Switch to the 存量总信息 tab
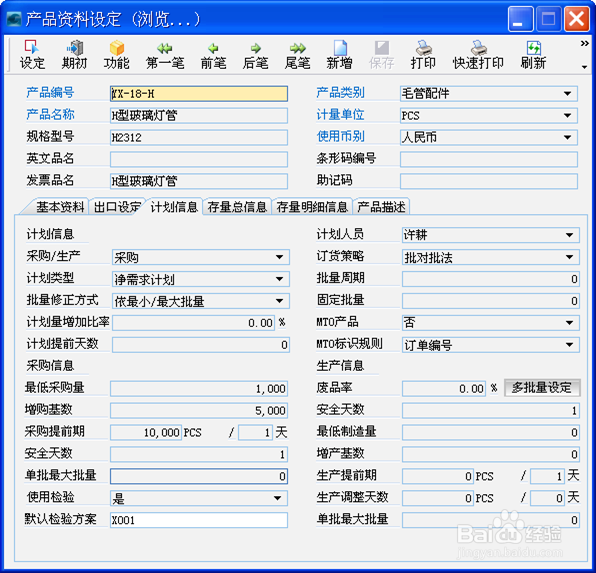 [237, 207]
